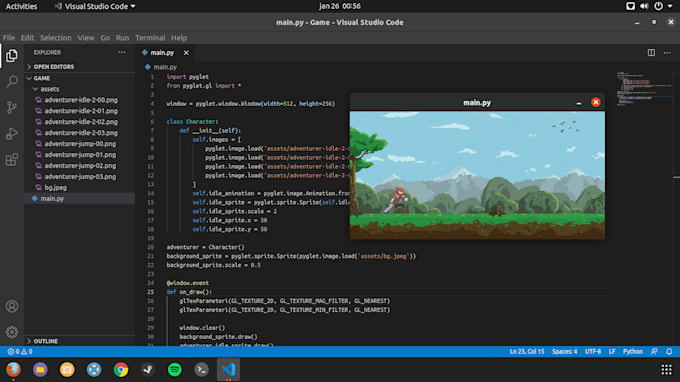The image size is (680, 382).
Task: Open the Edit menu
Action: 27,38
